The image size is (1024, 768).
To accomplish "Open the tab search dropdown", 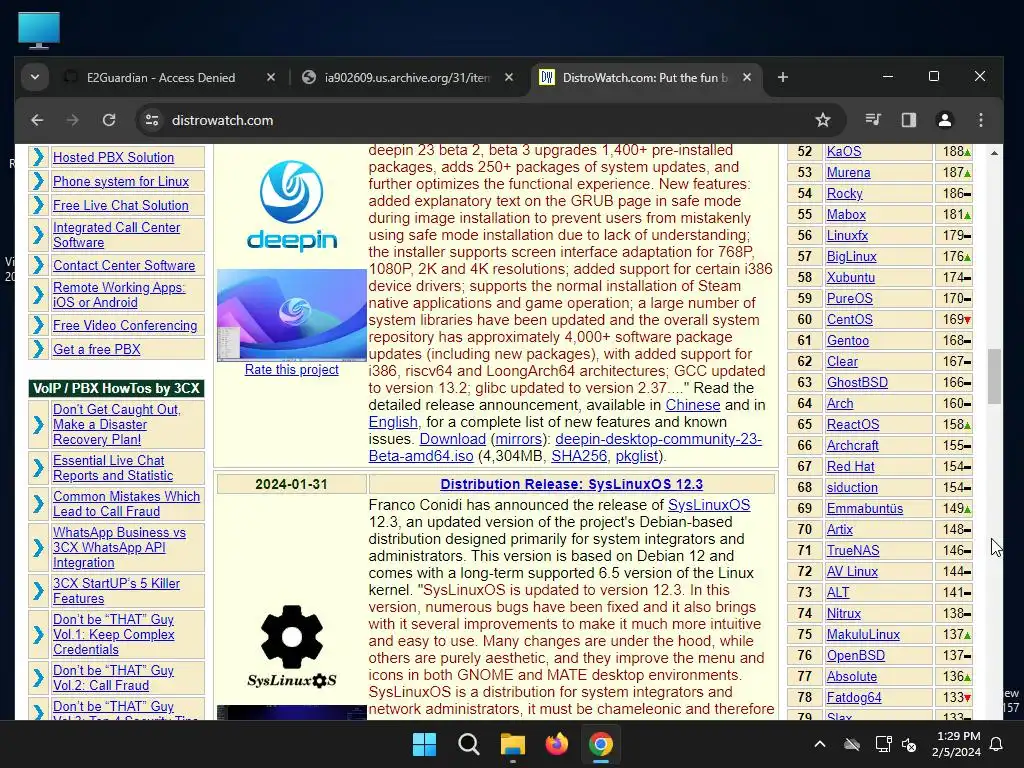I will coord(35,78).
